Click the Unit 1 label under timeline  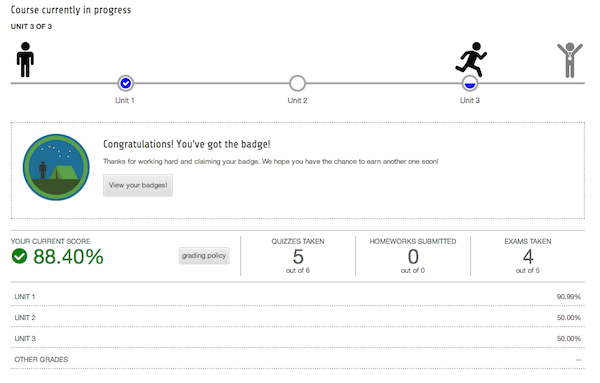tap(125, 101)
